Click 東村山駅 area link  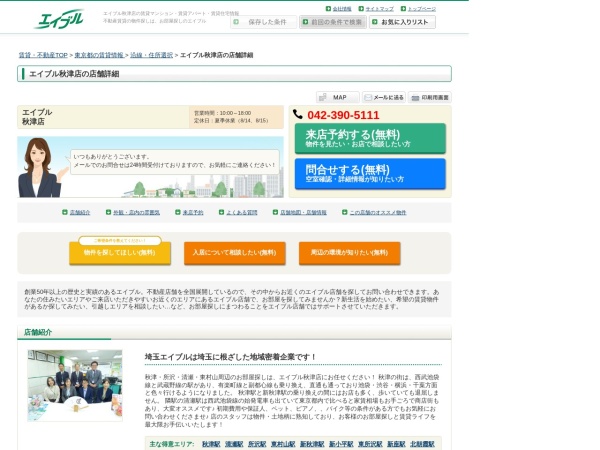[283, 444]
